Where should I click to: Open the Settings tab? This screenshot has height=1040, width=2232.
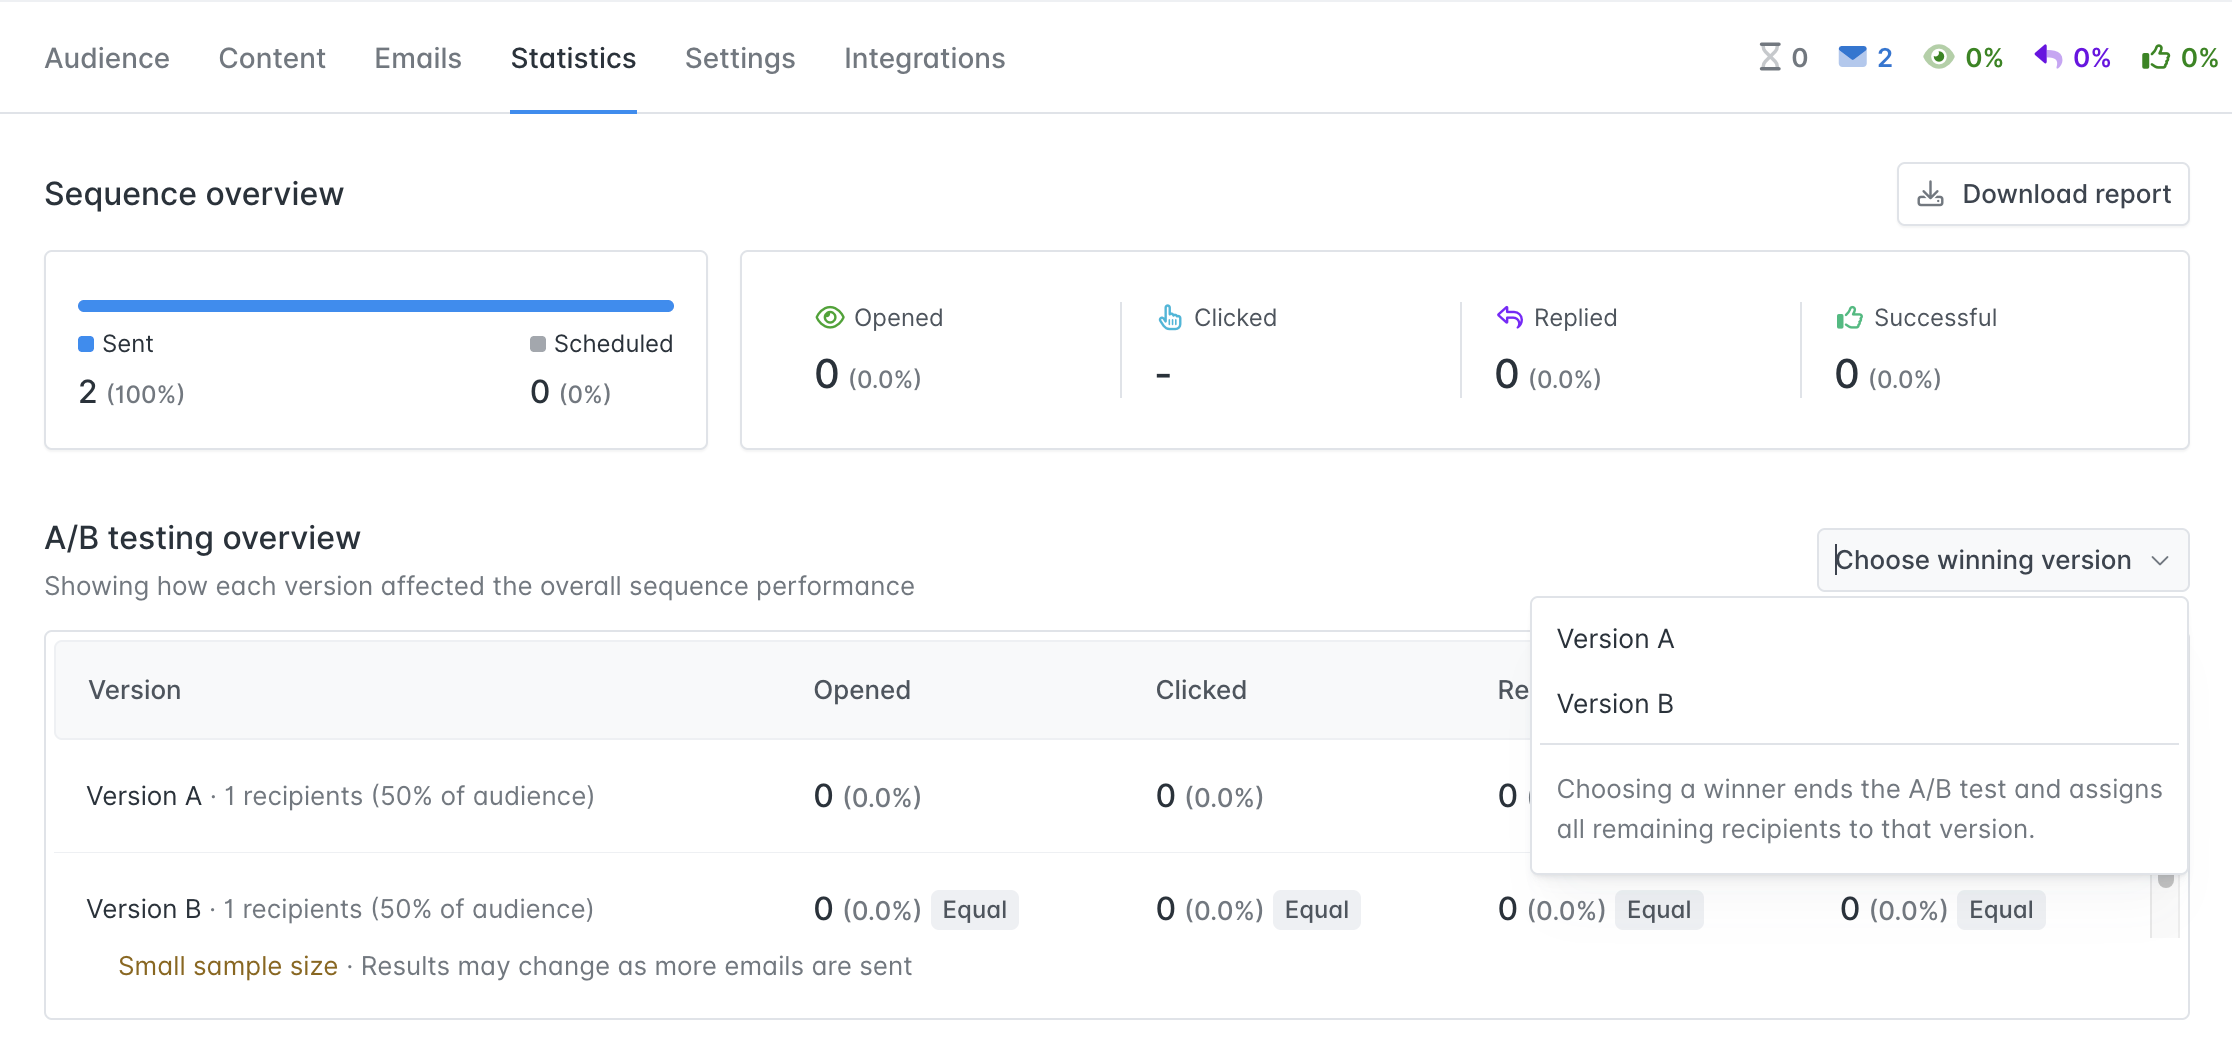739,58
